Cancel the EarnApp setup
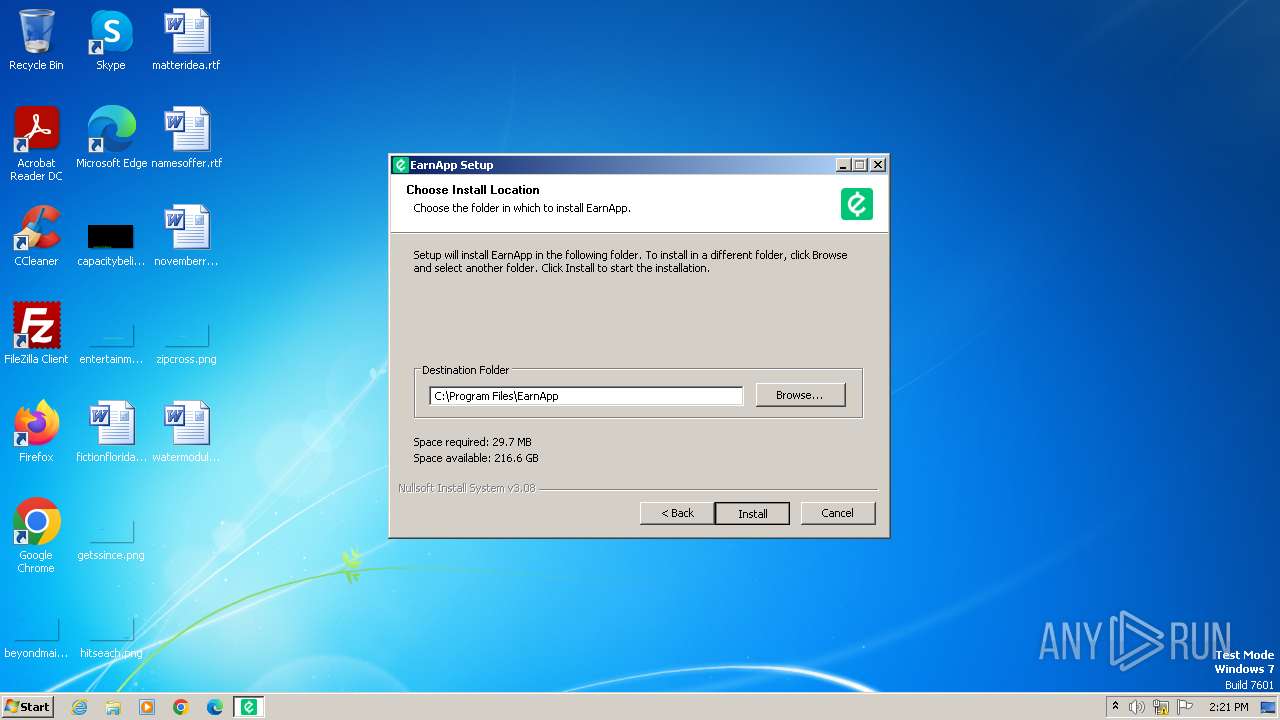The width and height of the screenshot is (1280, 720). [838, 513]
